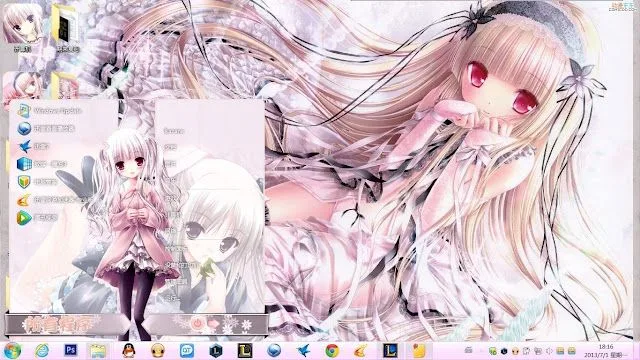Screen dimensions: 640x360
Task: Launch the gold L League icon beside the hexagon icon
Action: click(x=245, y=351)
